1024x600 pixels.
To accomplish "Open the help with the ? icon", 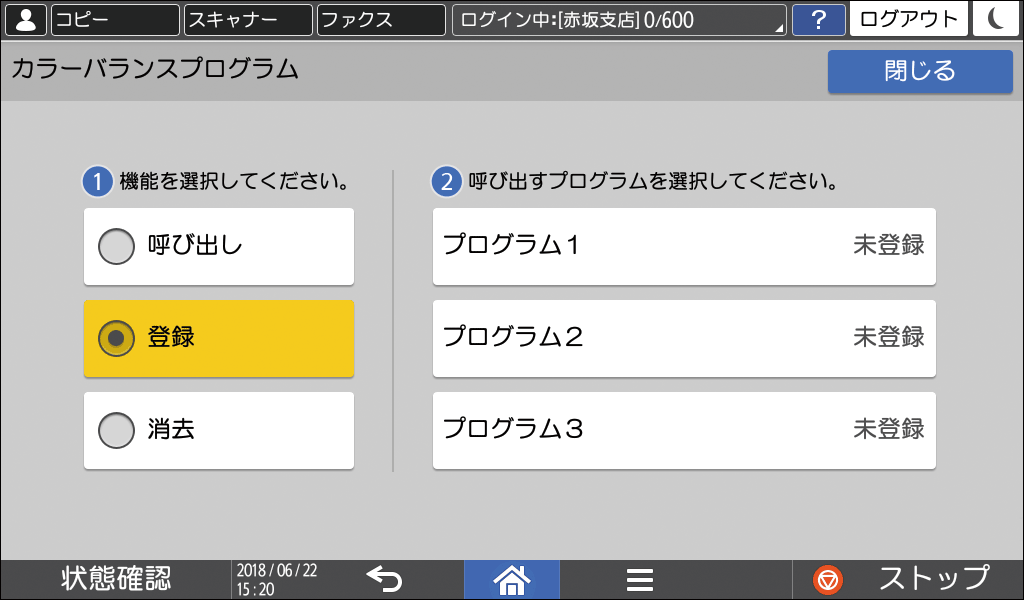I will 819,18.
